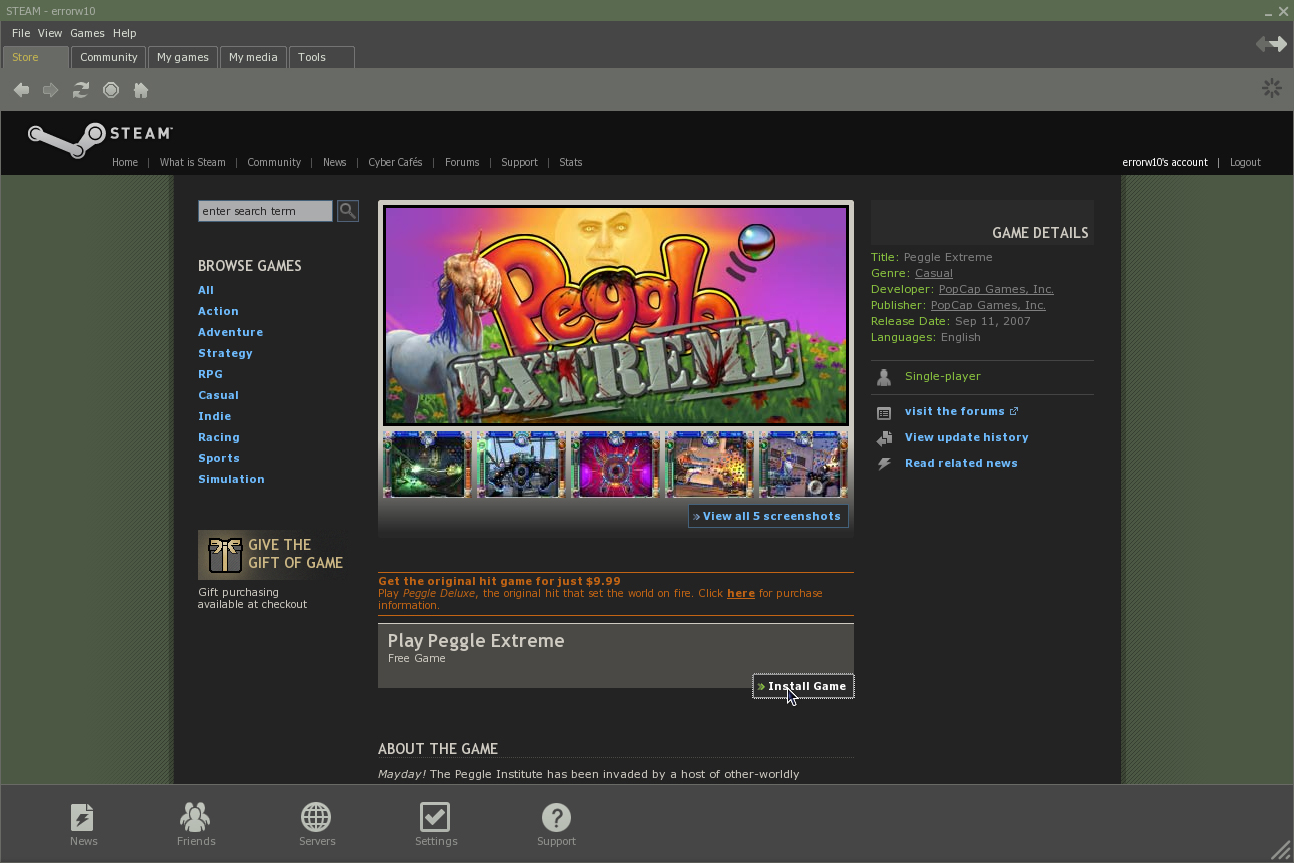Go forward with the browser forward arrow
Viewport: 1294px width, 863px height.
(50, 90)
